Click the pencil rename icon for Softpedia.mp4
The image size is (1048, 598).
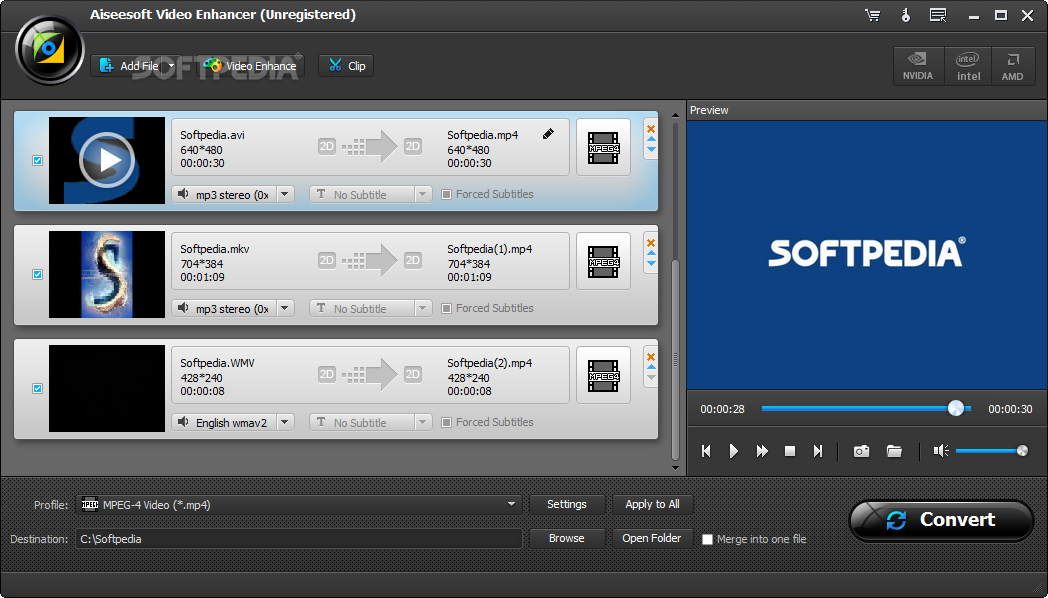[548, 134]
